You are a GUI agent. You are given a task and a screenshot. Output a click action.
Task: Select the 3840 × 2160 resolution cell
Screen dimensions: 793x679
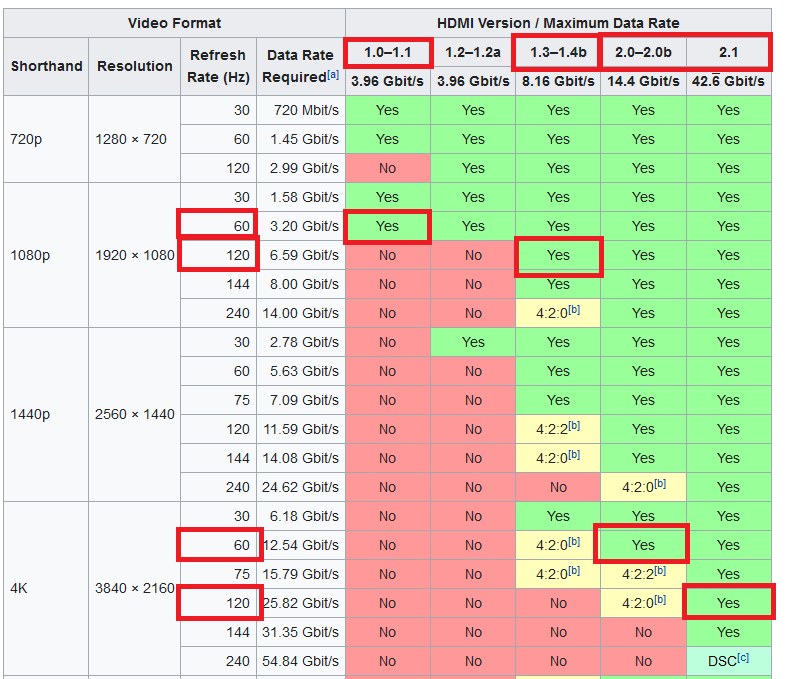point(135,589)
